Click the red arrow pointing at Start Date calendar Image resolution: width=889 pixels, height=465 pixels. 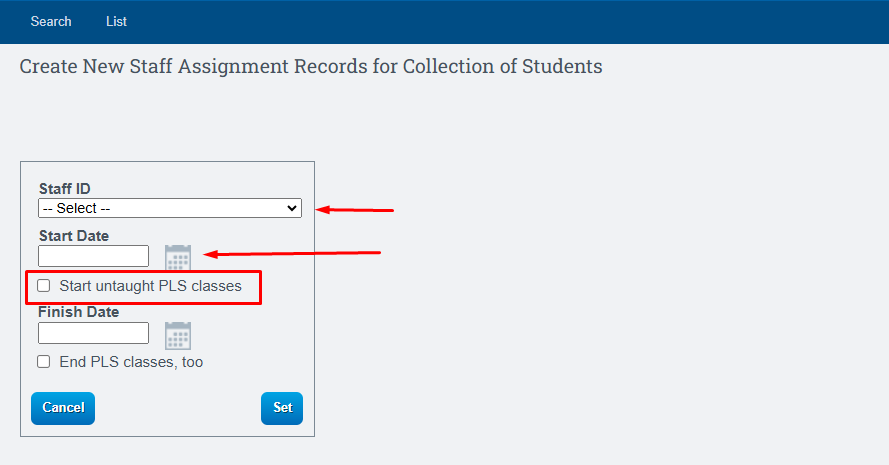(292, 253)
